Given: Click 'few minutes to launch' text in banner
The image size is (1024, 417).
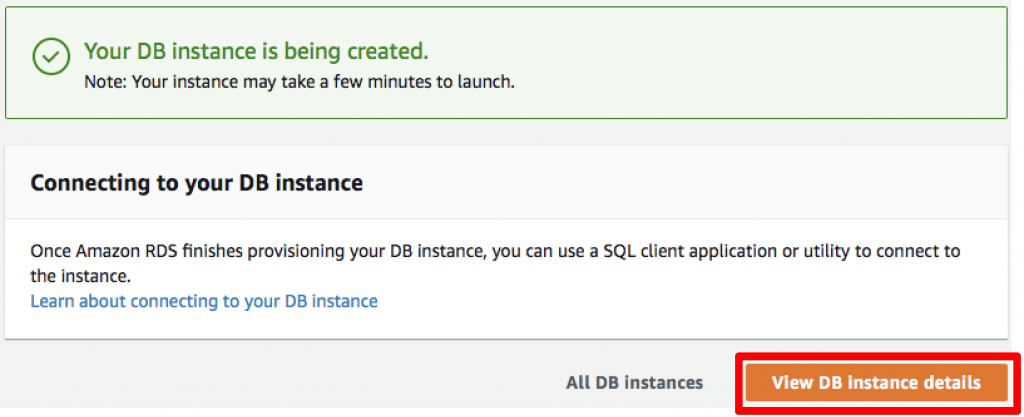Looking at the screenshot, I should [438, 84].
